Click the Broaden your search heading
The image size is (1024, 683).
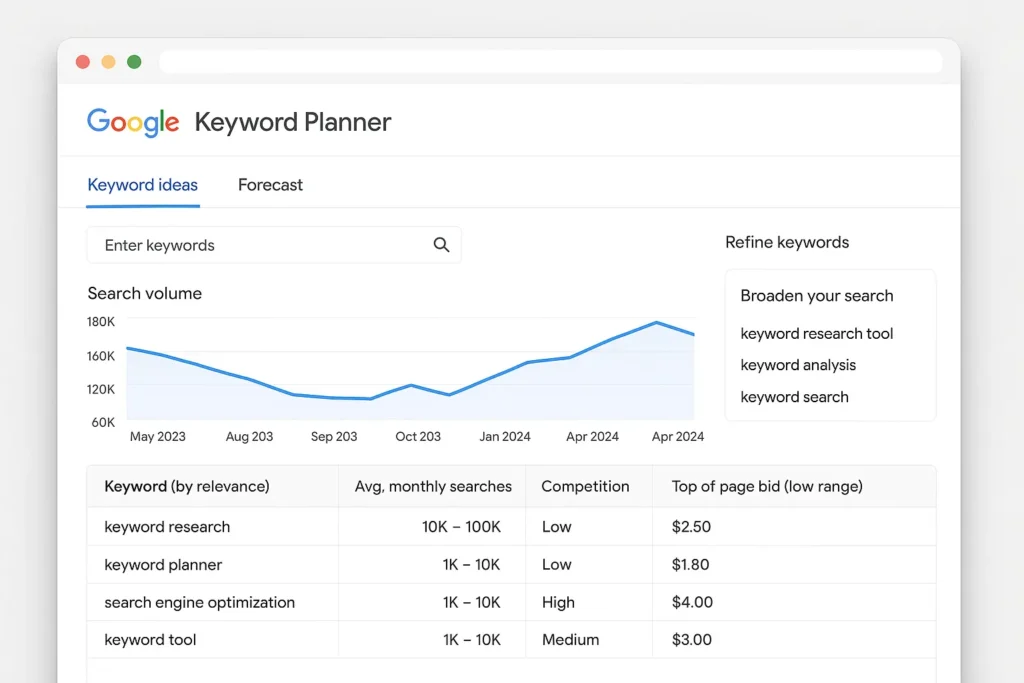point(817,295)
